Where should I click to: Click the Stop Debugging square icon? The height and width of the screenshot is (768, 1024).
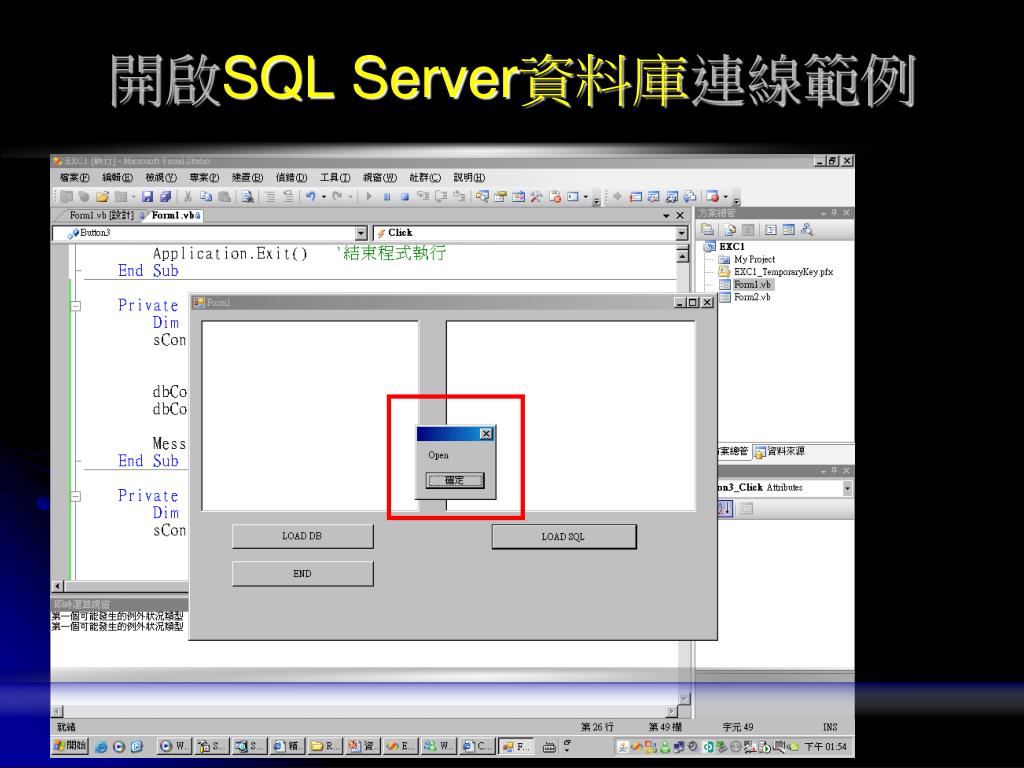(x=405, y=197)
